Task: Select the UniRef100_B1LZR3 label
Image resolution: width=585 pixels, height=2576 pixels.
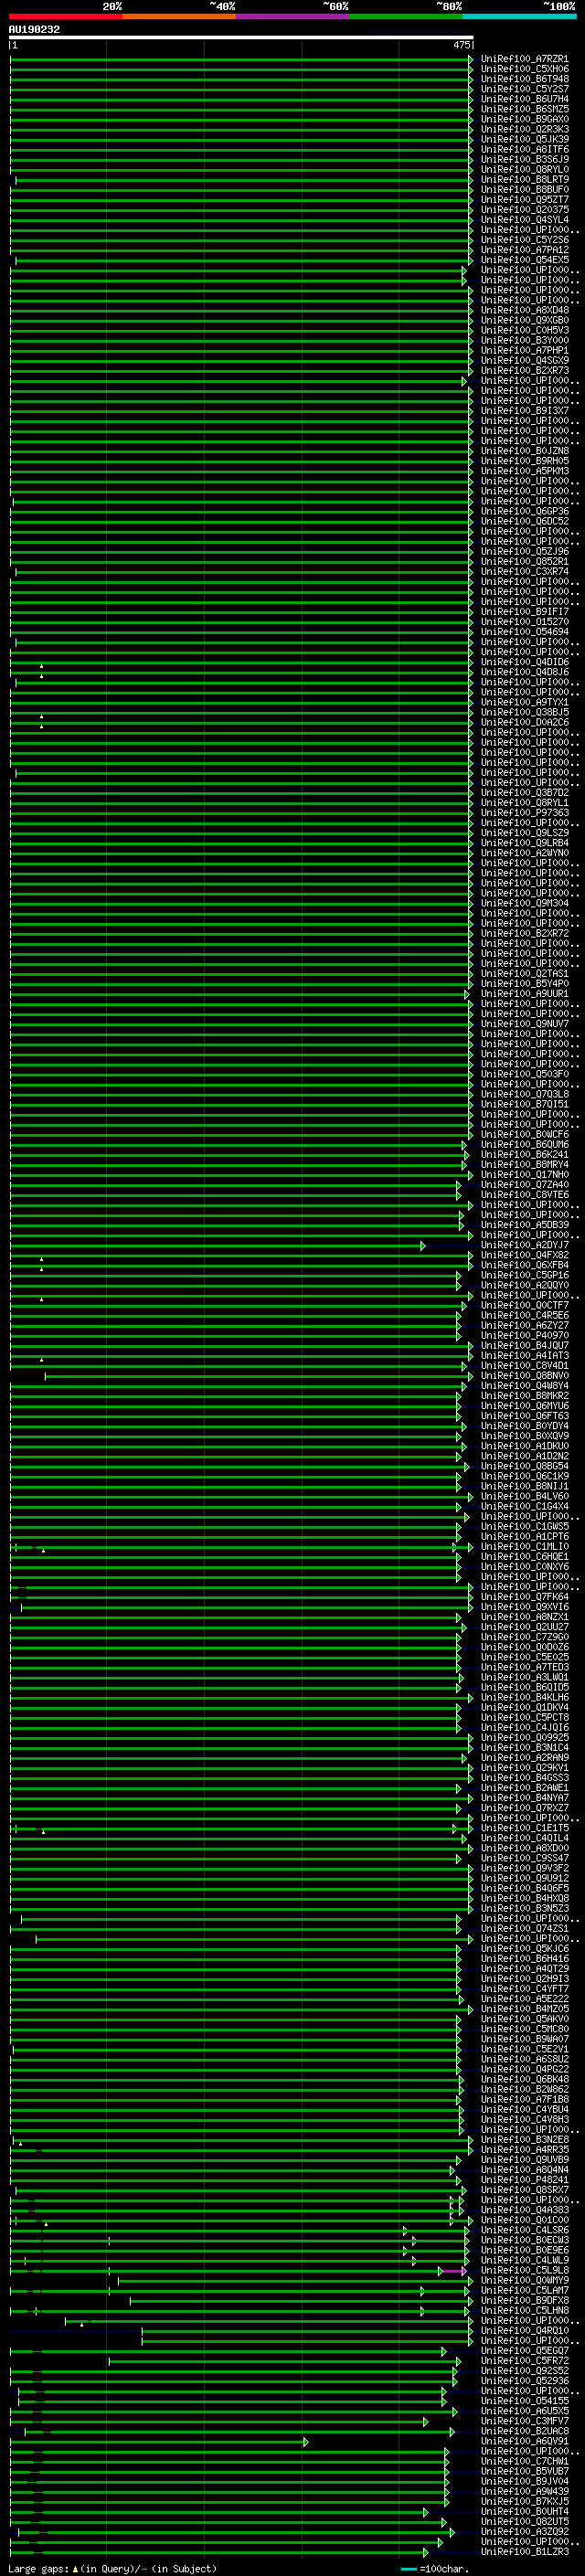Action: (524, 2552)
